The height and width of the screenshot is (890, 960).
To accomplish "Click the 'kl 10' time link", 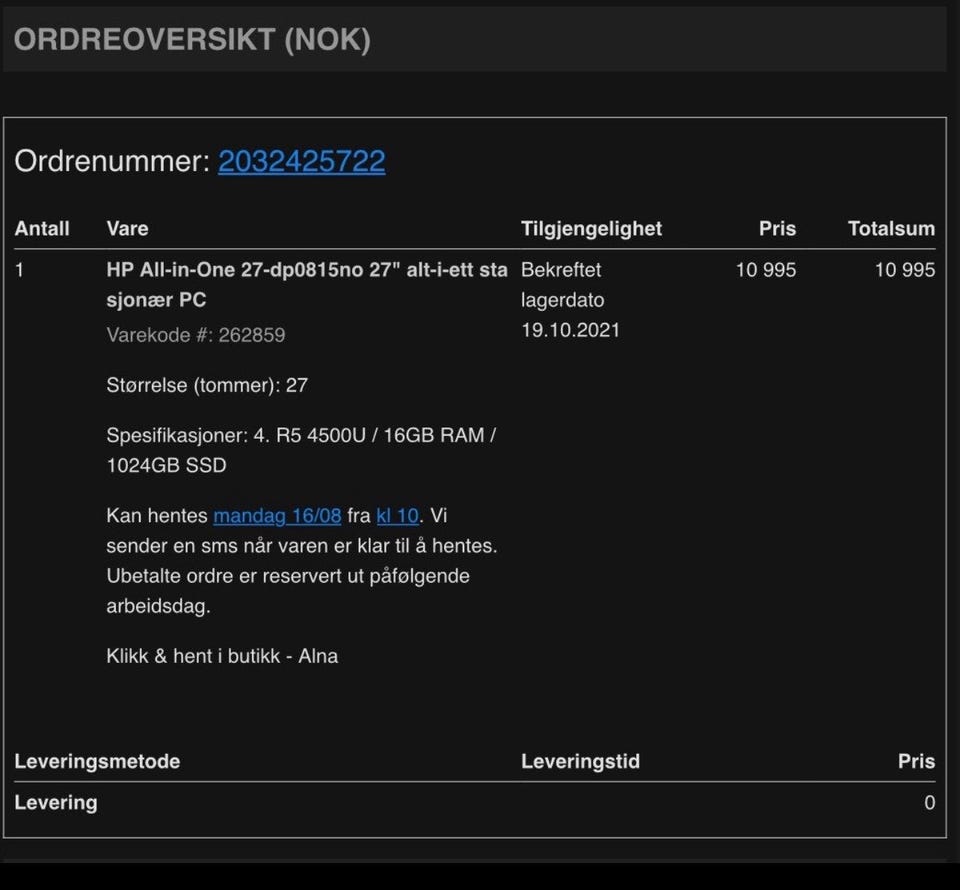I will point(397,515).
